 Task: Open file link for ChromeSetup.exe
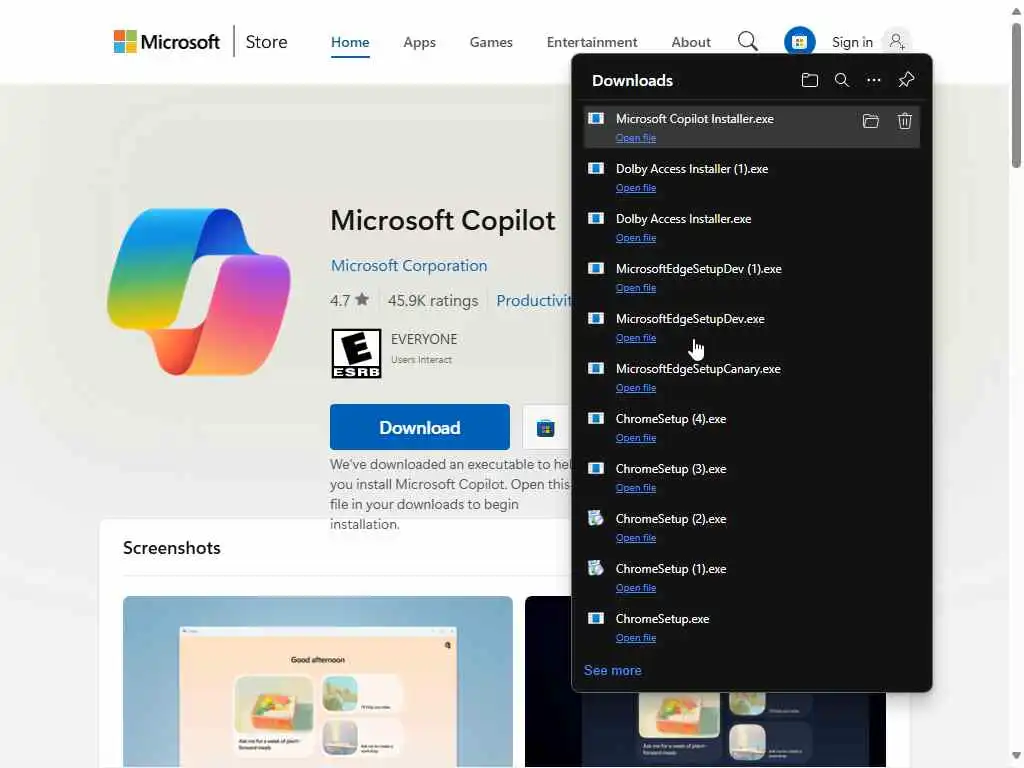pos(635,638)
